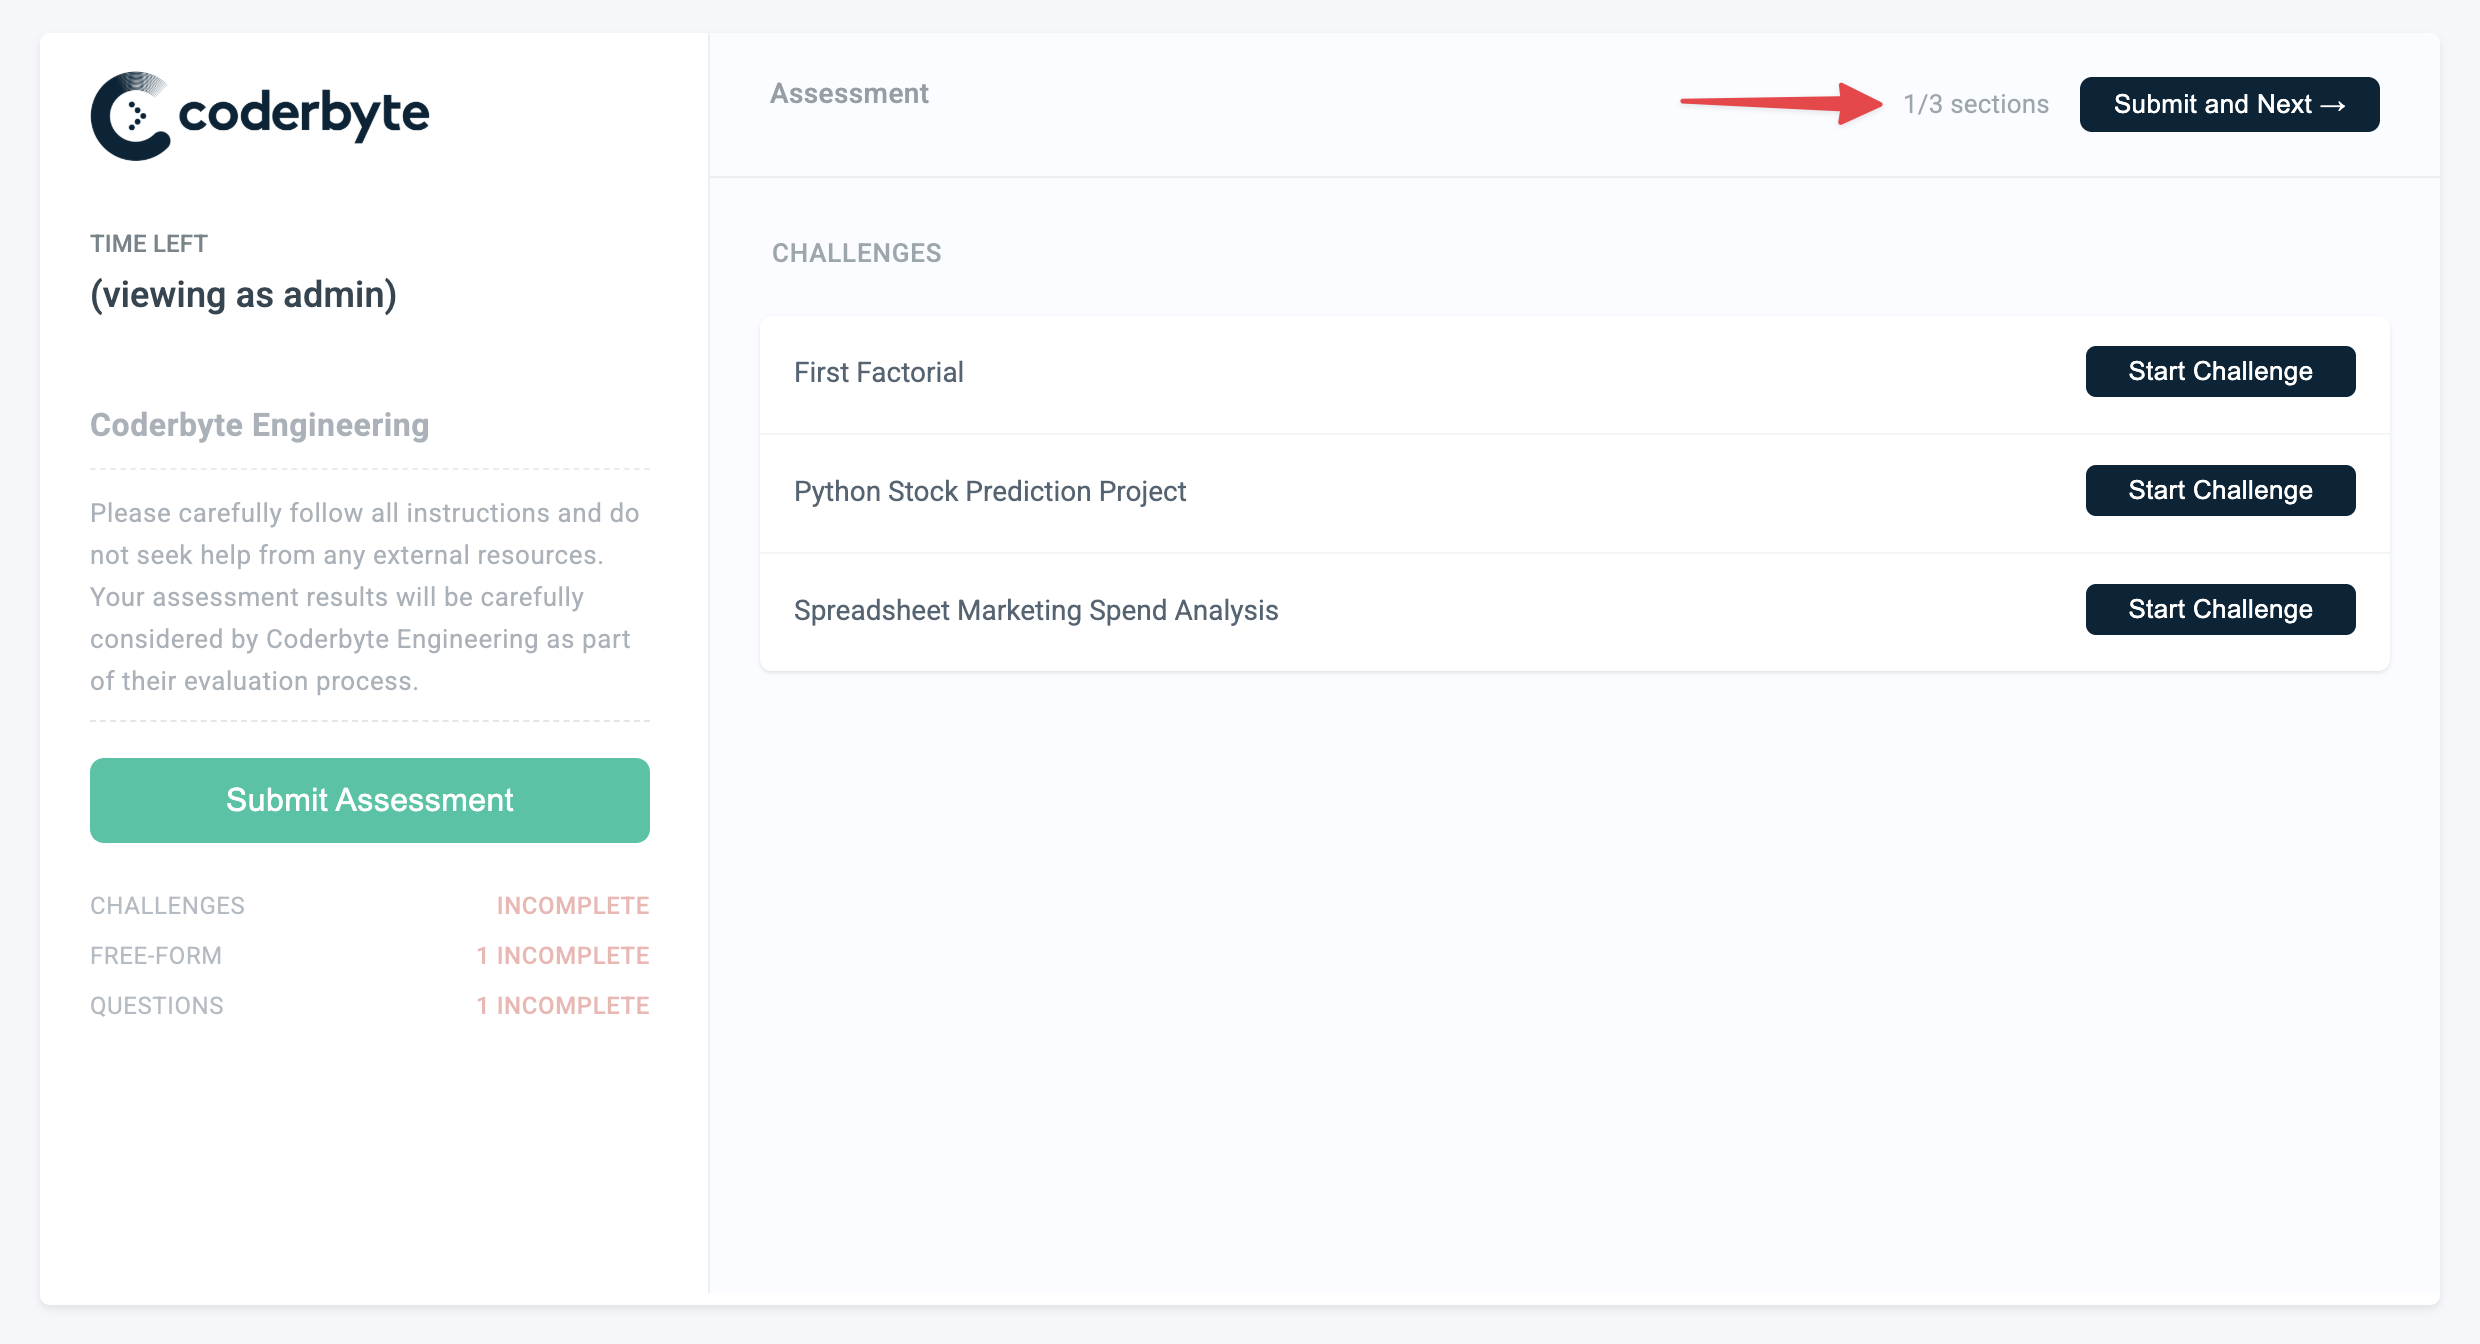Click the Coderbyte logo icon
The image size is (2480, 1344).
(130, 116)
